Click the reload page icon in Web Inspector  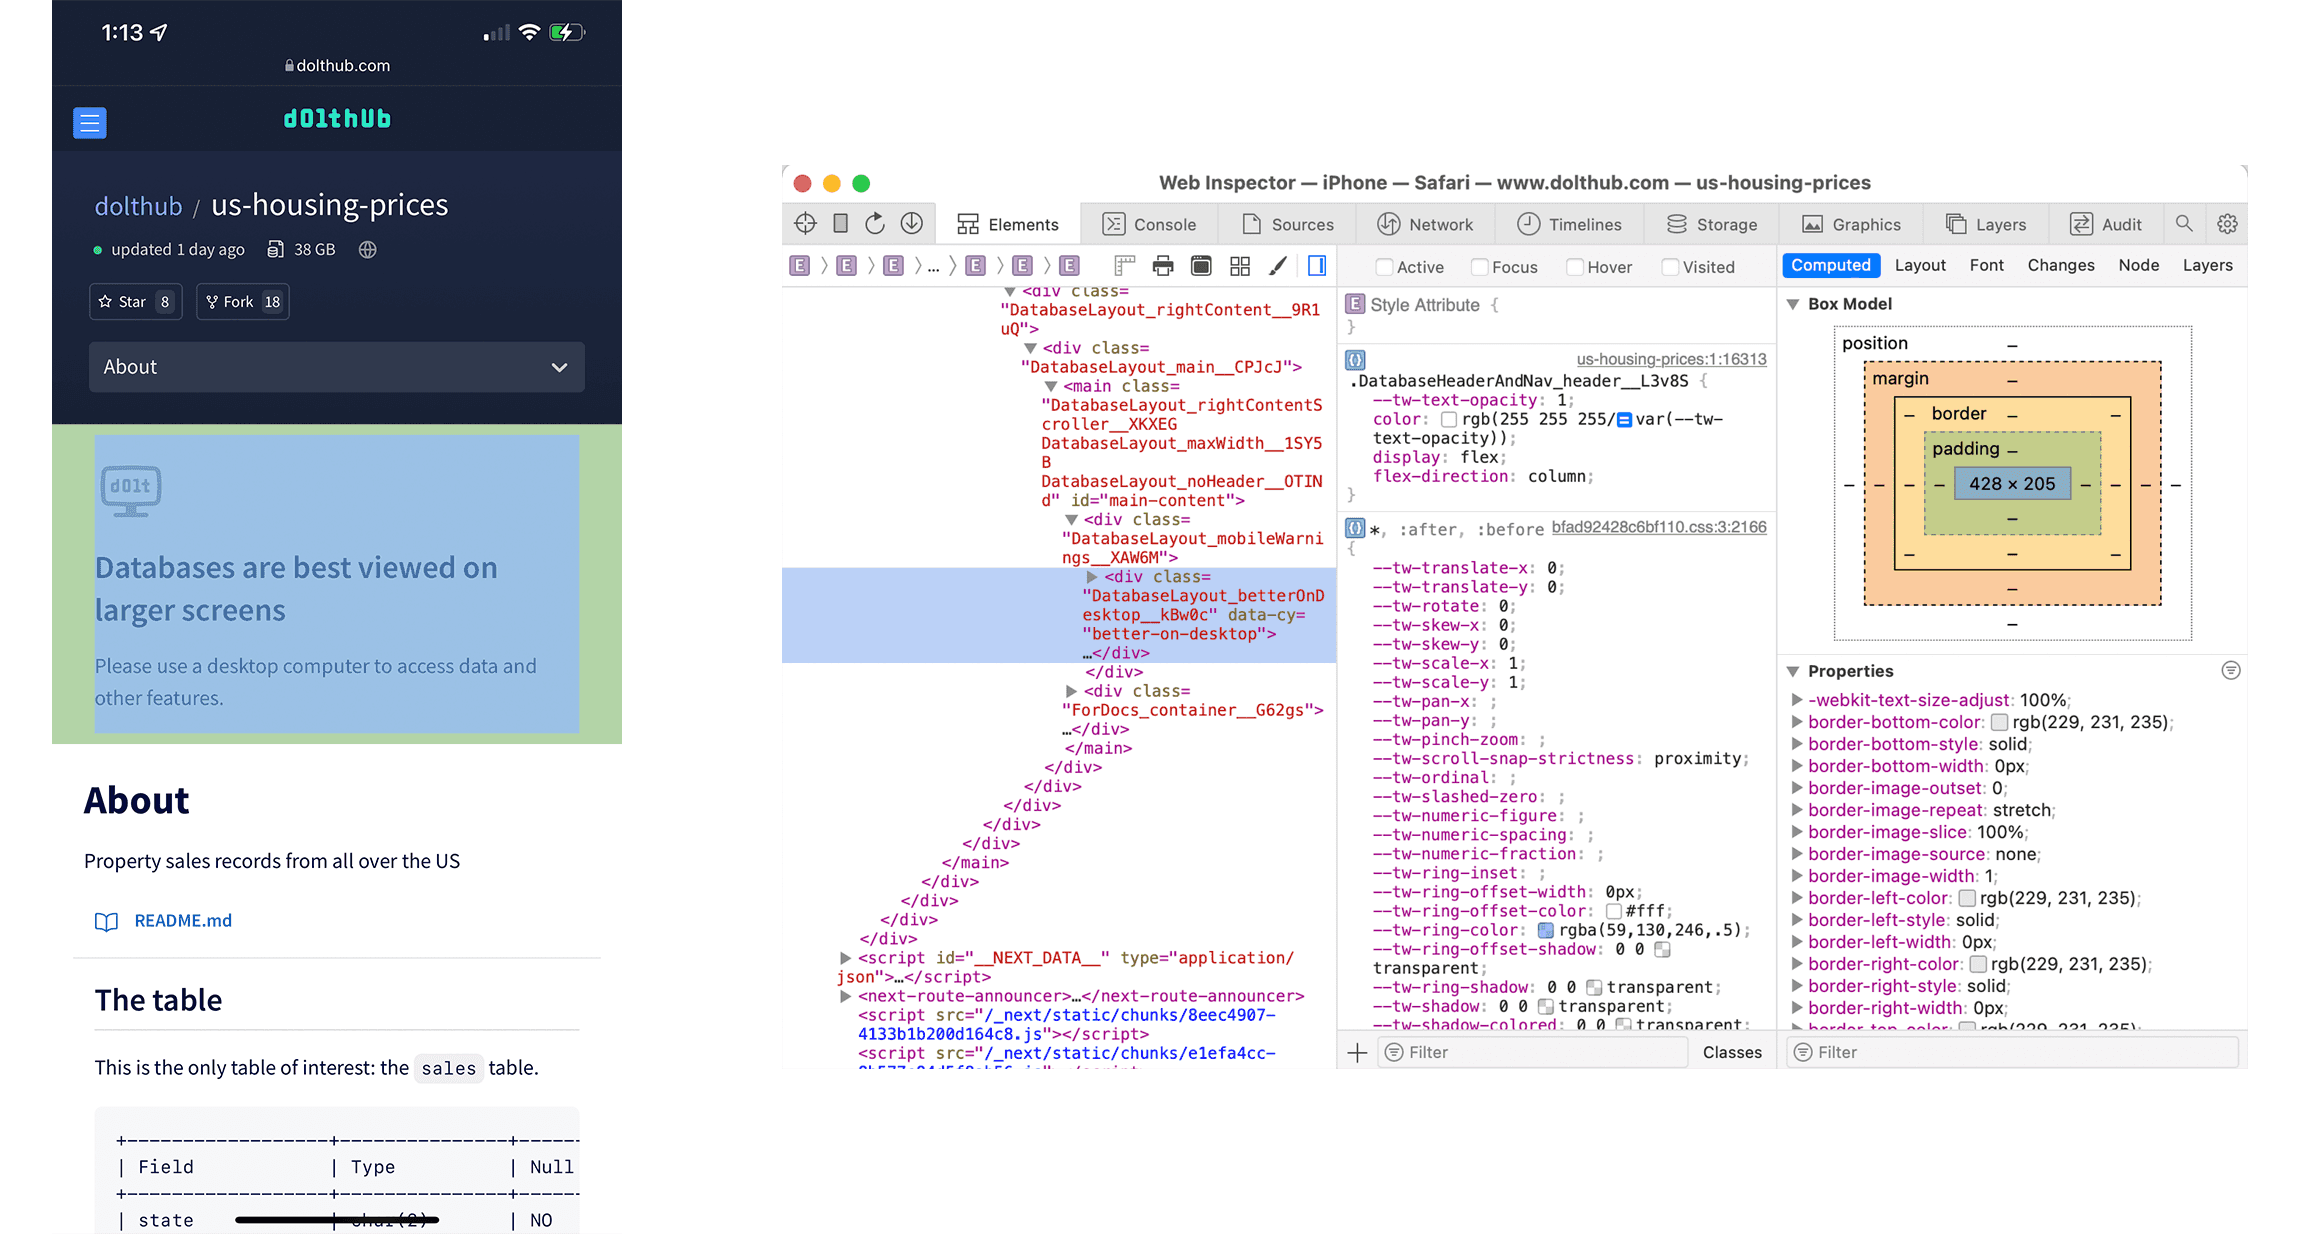coord(875,224)
